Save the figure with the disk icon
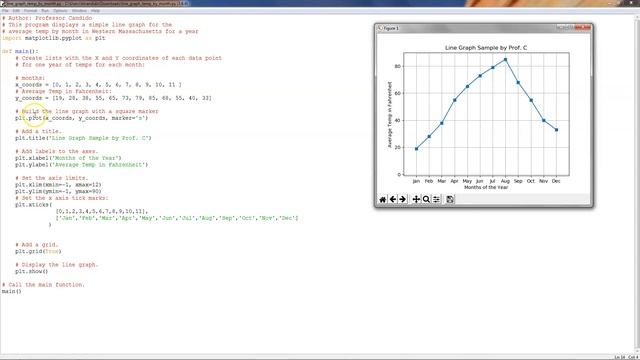Image resolution: width=640 pixels, height=360 pixels. 450,199
